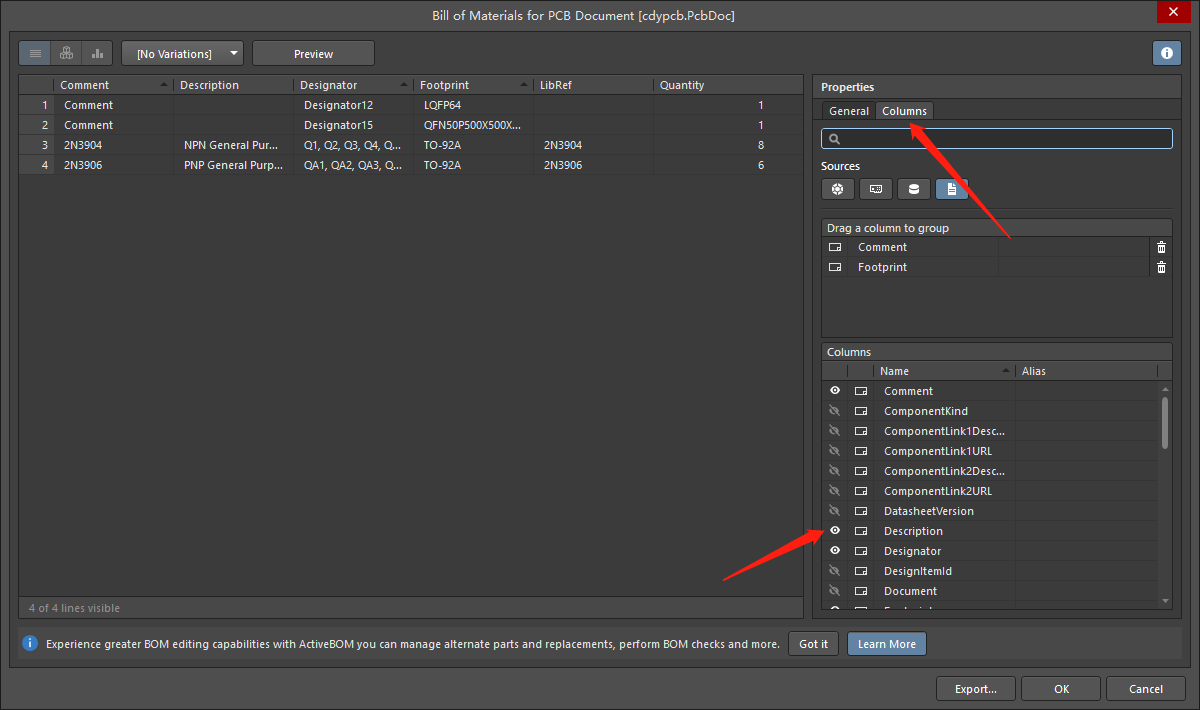Viewport: 1200px width, 710px height.
Task: Confirm with the OK button
Action: tap(1061, 688)
